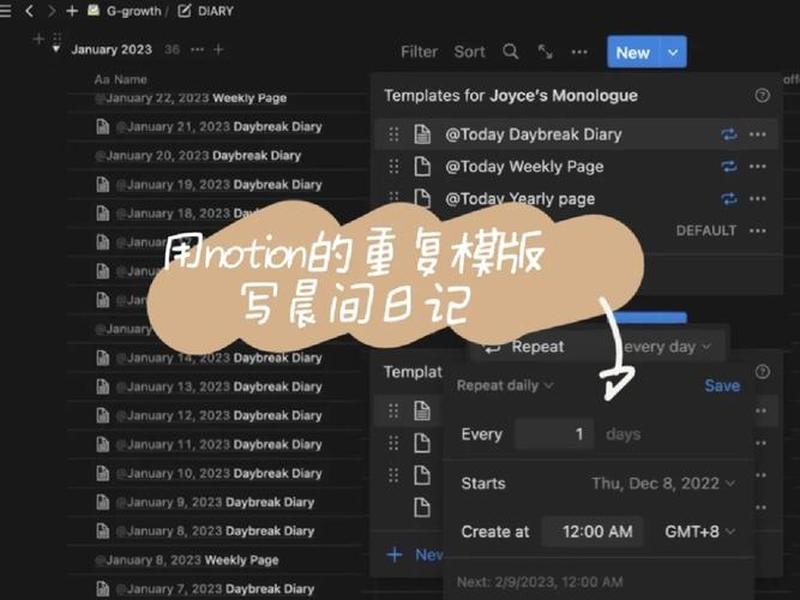Viewport: 800px width, 600px height.
Task: Grab drag handle of Daybreak Diary template
Action: click(x=393, y=134)
